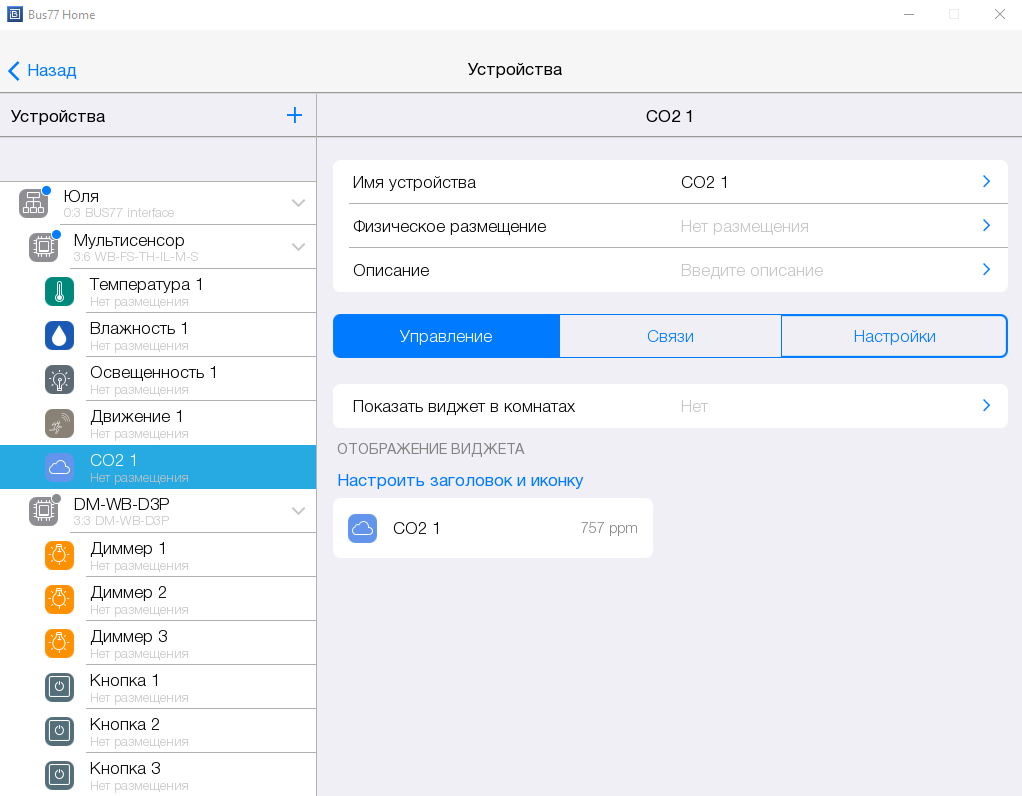This screenshot has height=796, width=1022.
Task: Select the Управление tab
Action: [446, 336]
